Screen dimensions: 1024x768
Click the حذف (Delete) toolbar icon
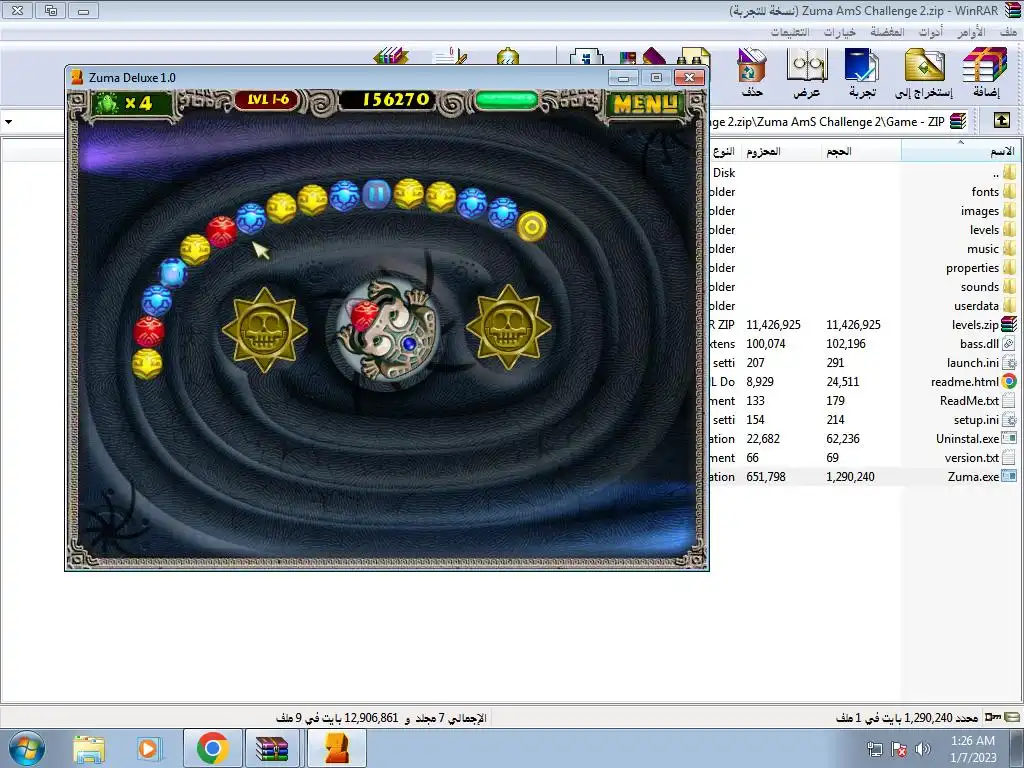pos(752,72)
